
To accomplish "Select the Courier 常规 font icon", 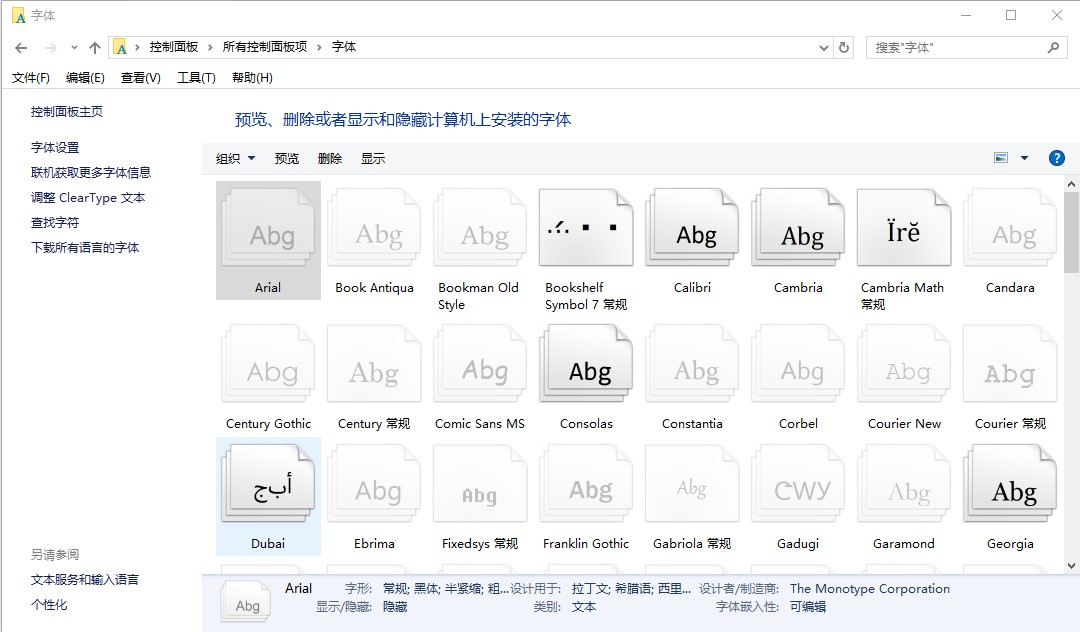I will 1010,365.
